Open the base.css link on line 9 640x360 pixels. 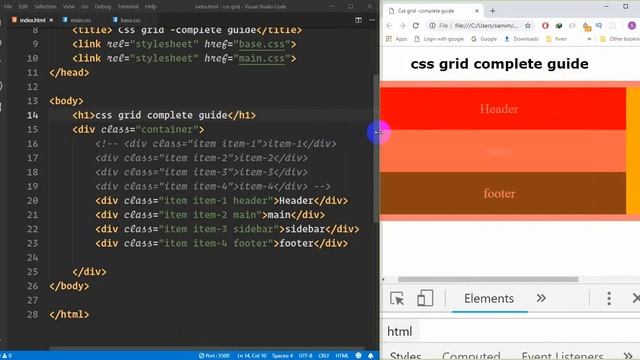[261, 44]
